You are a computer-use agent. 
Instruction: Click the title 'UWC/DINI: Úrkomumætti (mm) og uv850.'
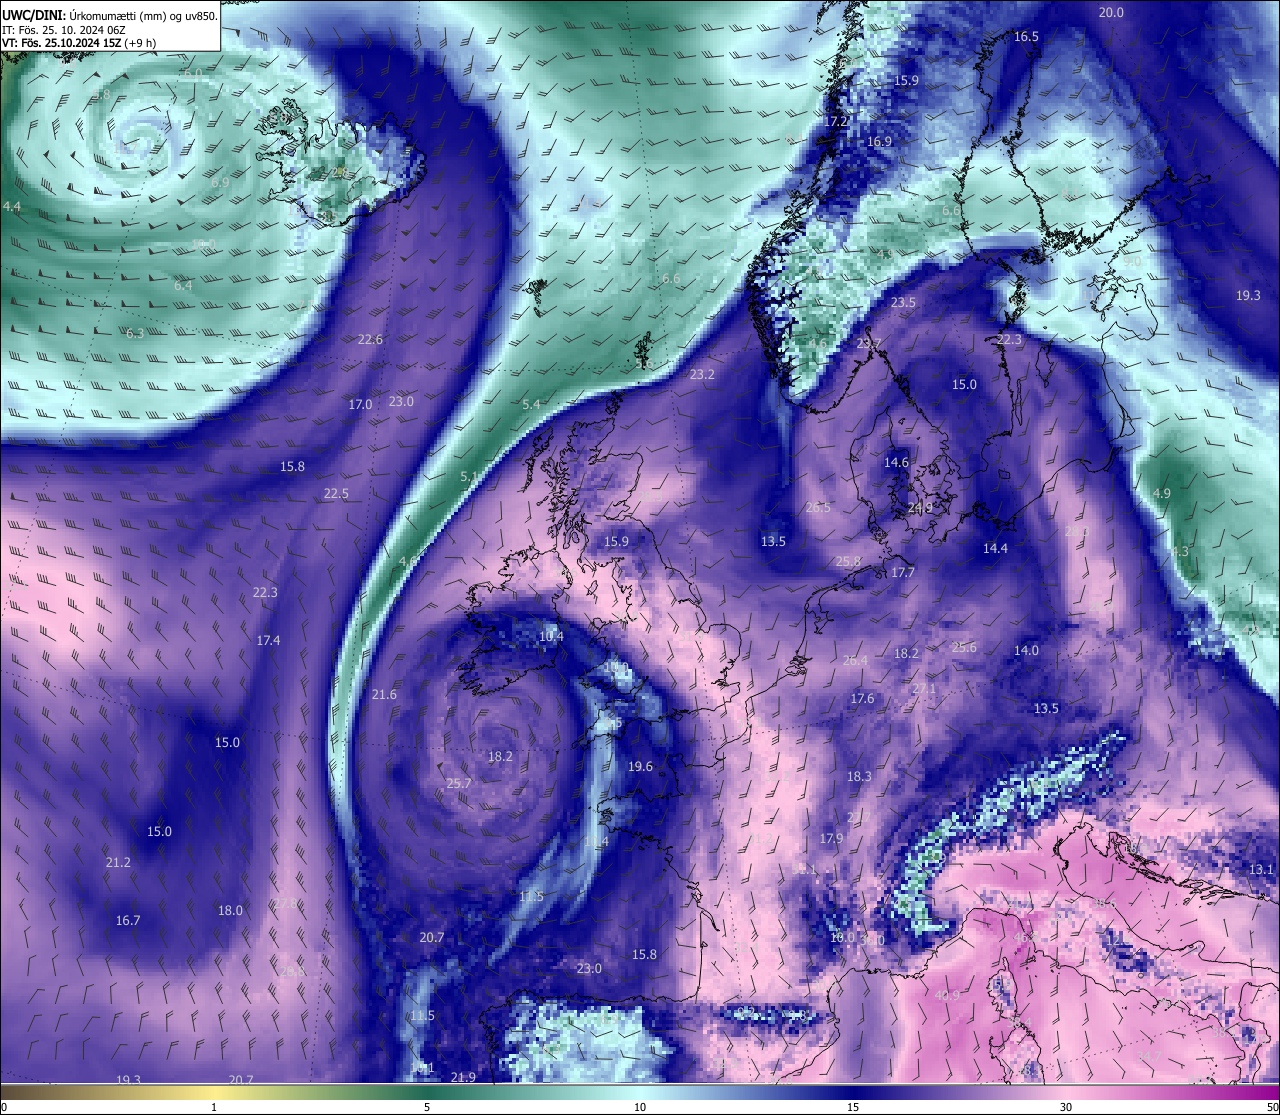(110, 15)
